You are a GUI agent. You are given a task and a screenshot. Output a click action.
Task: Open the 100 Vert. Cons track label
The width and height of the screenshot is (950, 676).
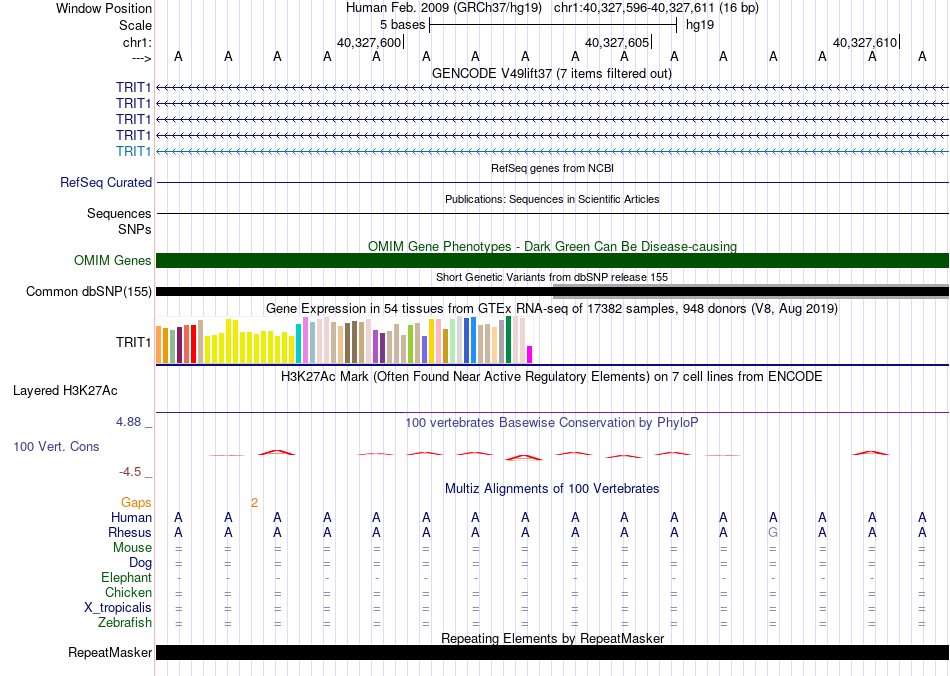pos(56,446)
